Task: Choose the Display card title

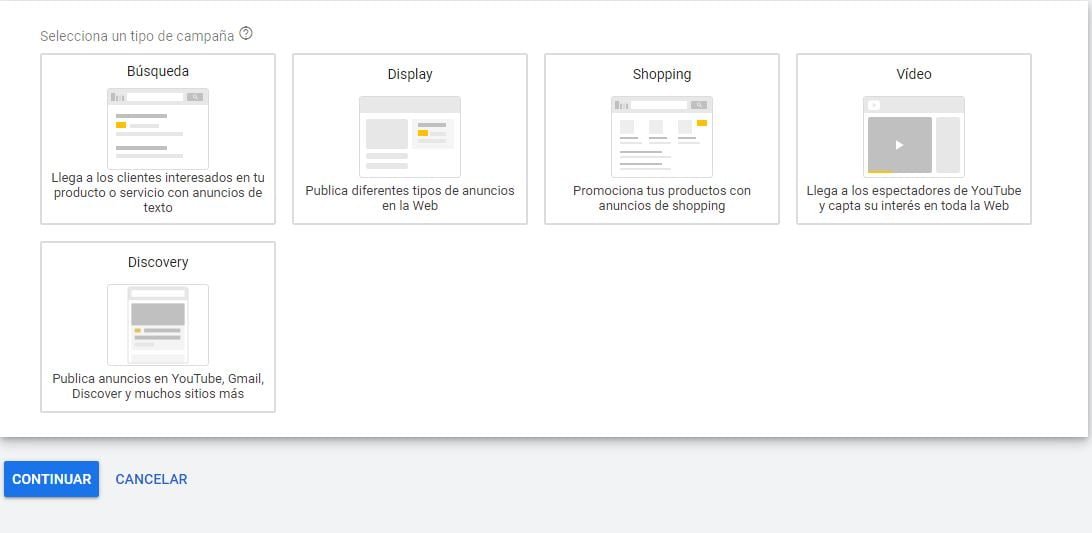Action: pos(410,74)
